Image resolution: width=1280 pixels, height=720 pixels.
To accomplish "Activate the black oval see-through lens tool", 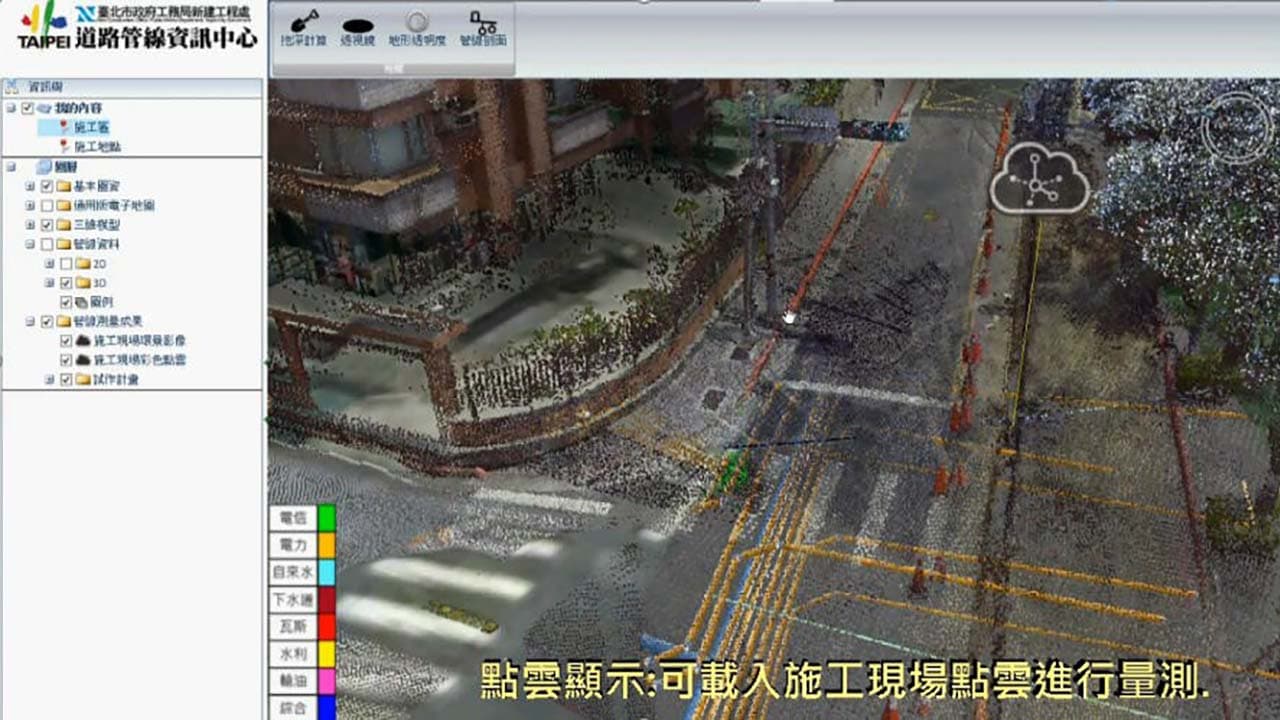I will pos(357,28).
